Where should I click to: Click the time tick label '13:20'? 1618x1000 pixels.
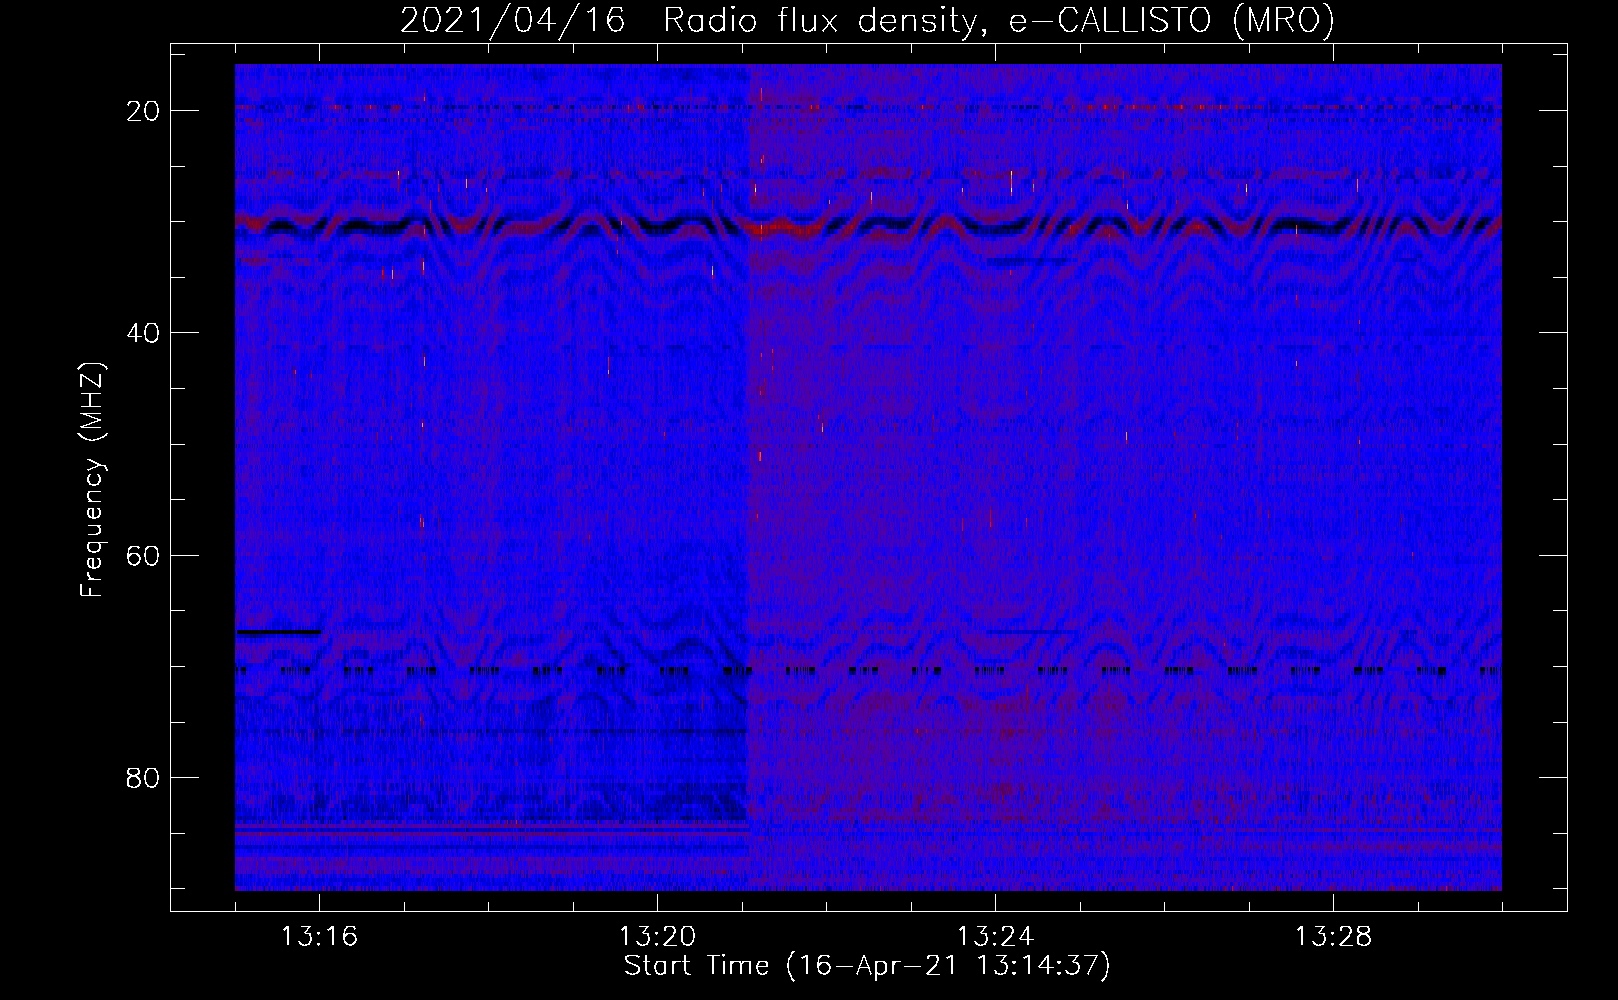click(657, 937)
